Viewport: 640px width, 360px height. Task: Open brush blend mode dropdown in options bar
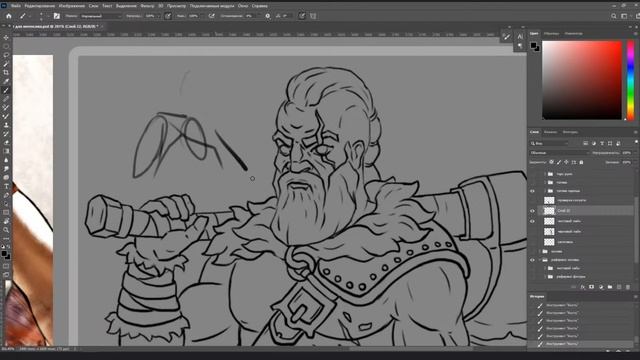tap(100, 16)
